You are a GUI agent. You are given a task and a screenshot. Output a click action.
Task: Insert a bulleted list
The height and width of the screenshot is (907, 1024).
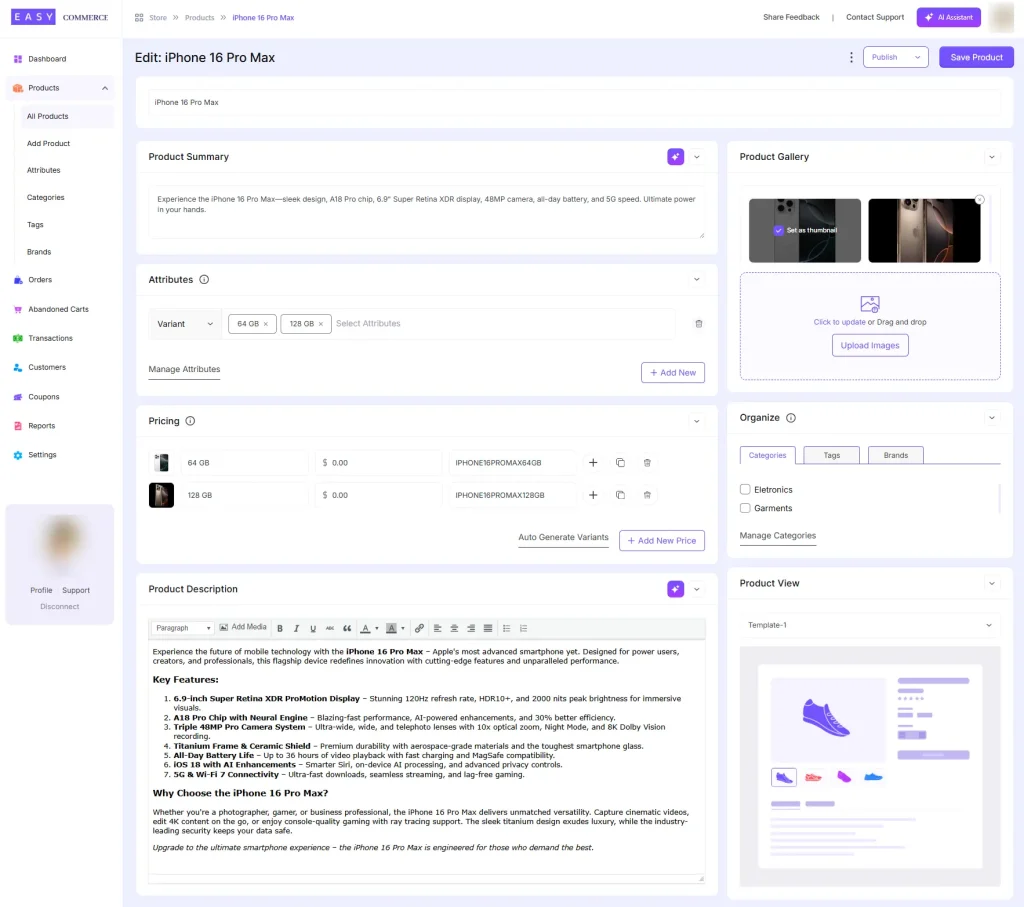pos(506,628)
